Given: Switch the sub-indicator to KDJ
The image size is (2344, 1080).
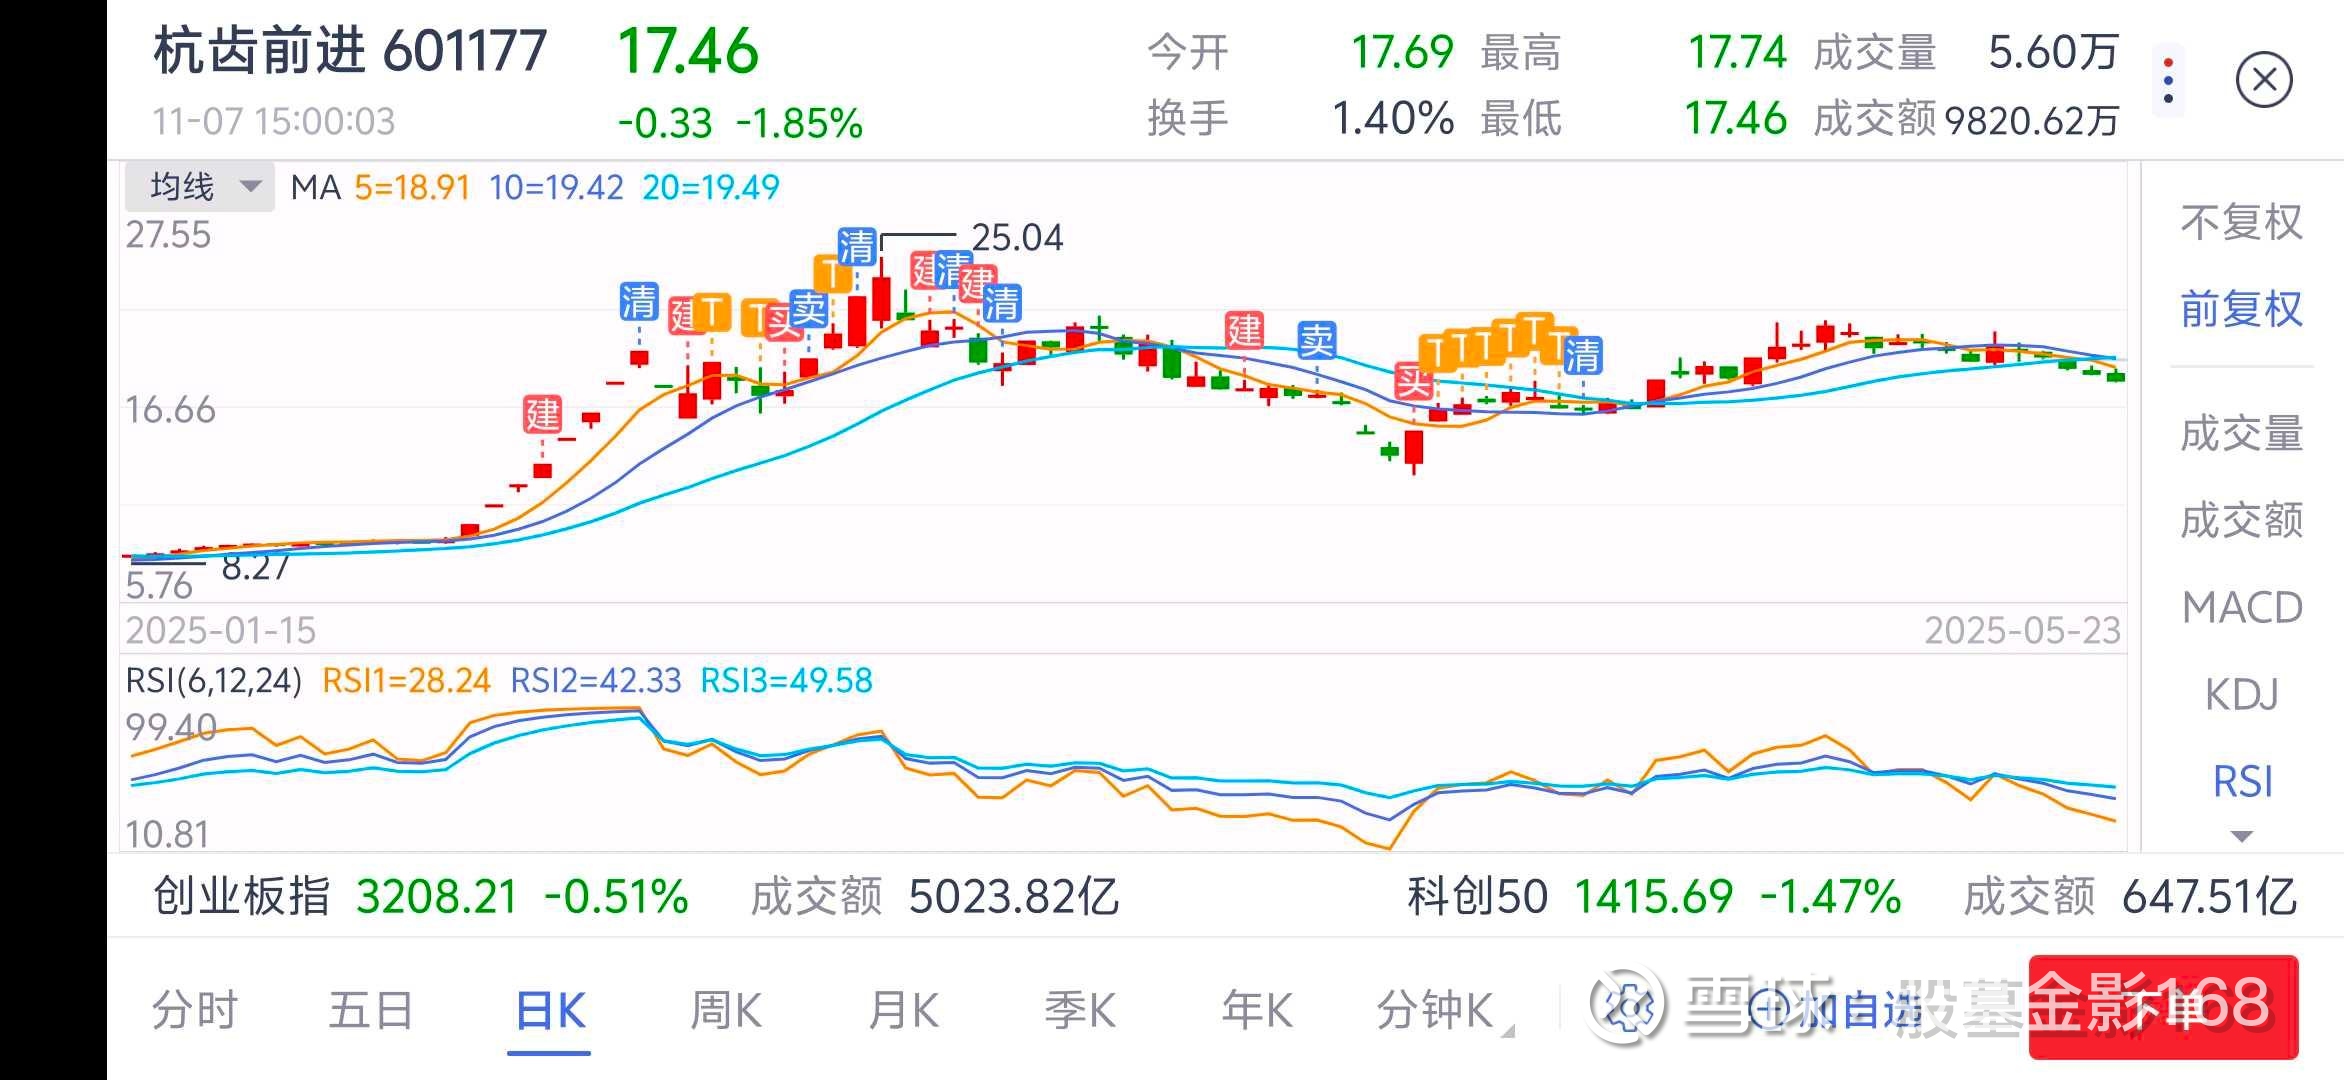Looking at the screenshot, I should point(2241,694).
